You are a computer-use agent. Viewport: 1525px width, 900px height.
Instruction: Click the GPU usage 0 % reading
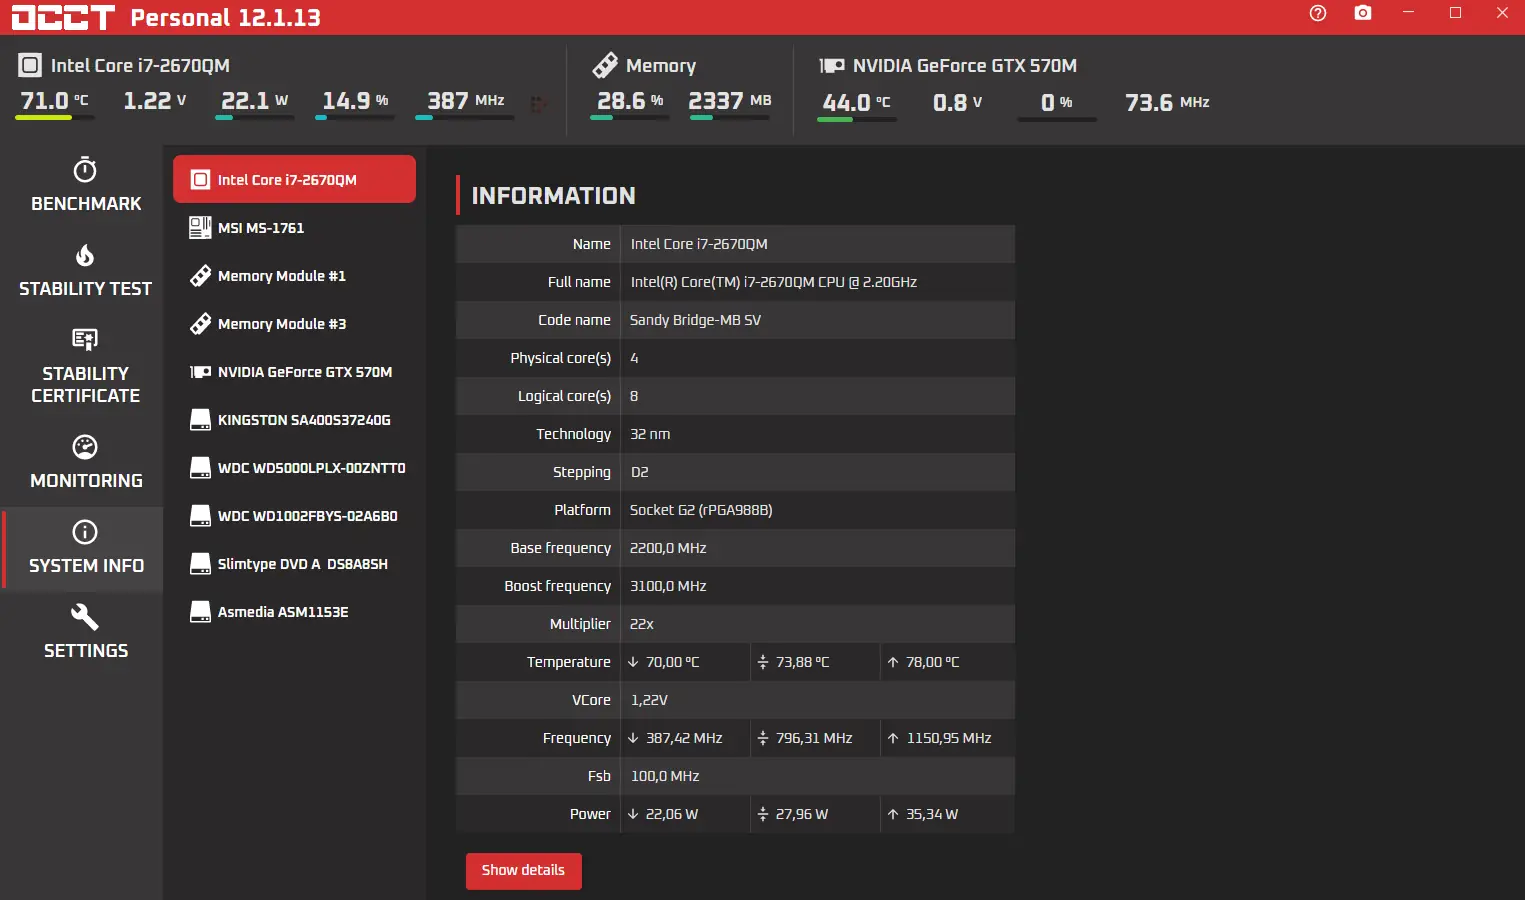1057,103
